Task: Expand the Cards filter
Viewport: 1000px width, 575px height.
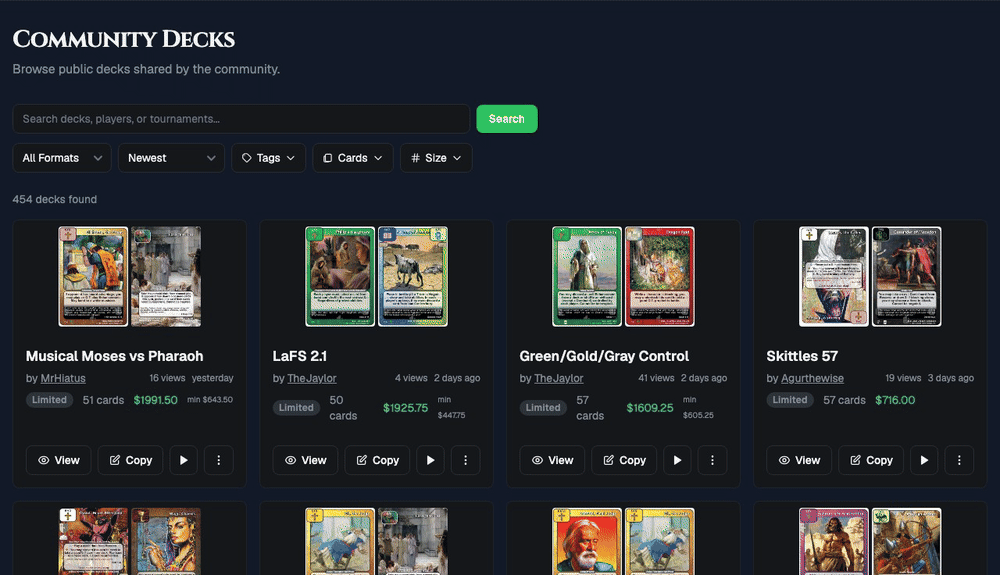Action: click(353, 158)
